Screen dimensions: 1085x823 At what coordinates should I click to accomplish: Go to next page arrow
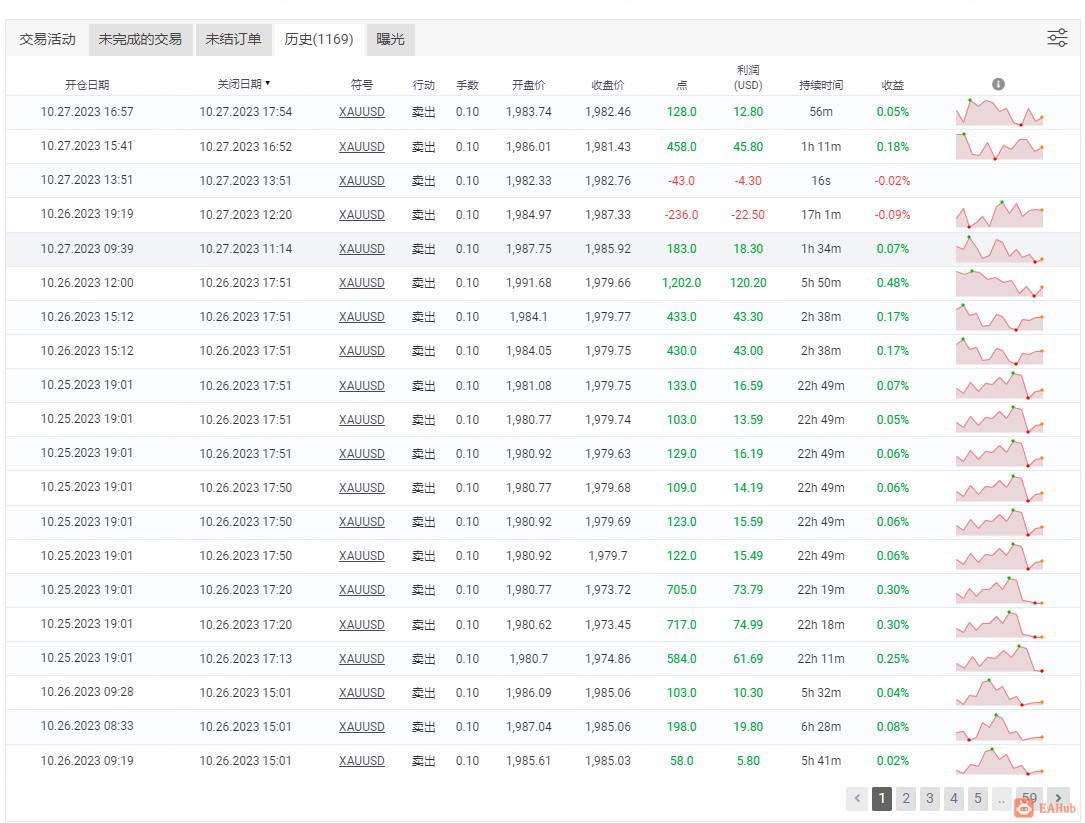click(x=1058, y=798)
